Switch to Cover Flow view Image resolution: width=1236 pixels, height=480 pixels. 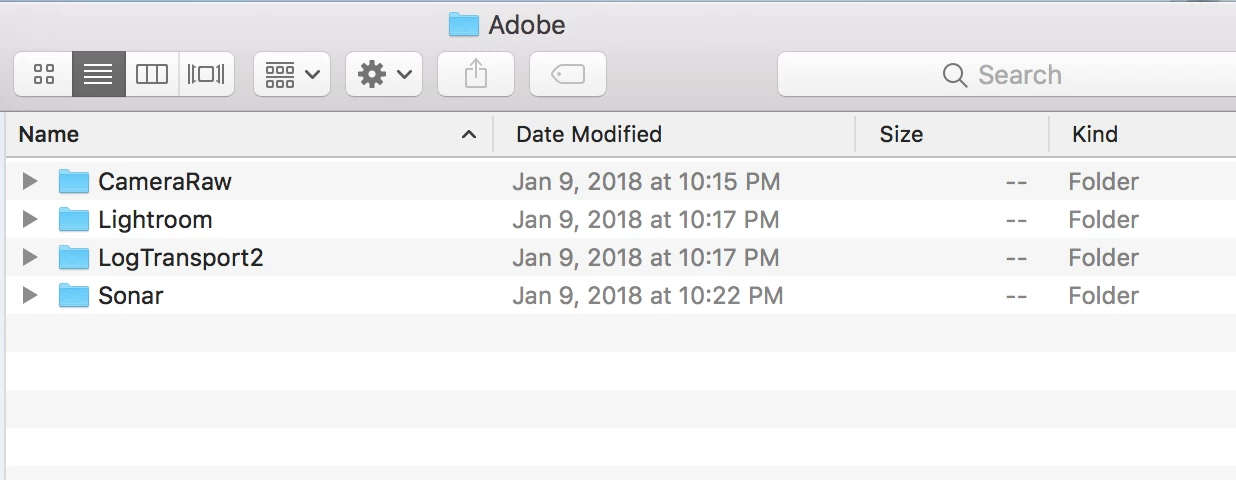click(206, 74)
